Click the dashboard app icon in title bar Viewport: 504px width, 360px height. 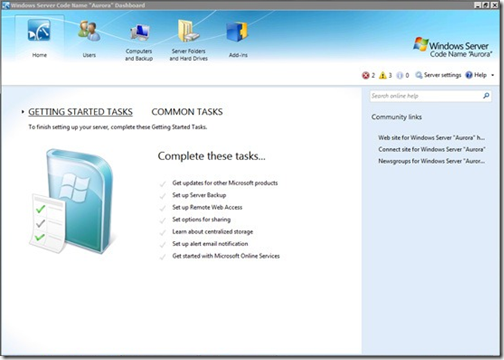(x=5, y=5)
